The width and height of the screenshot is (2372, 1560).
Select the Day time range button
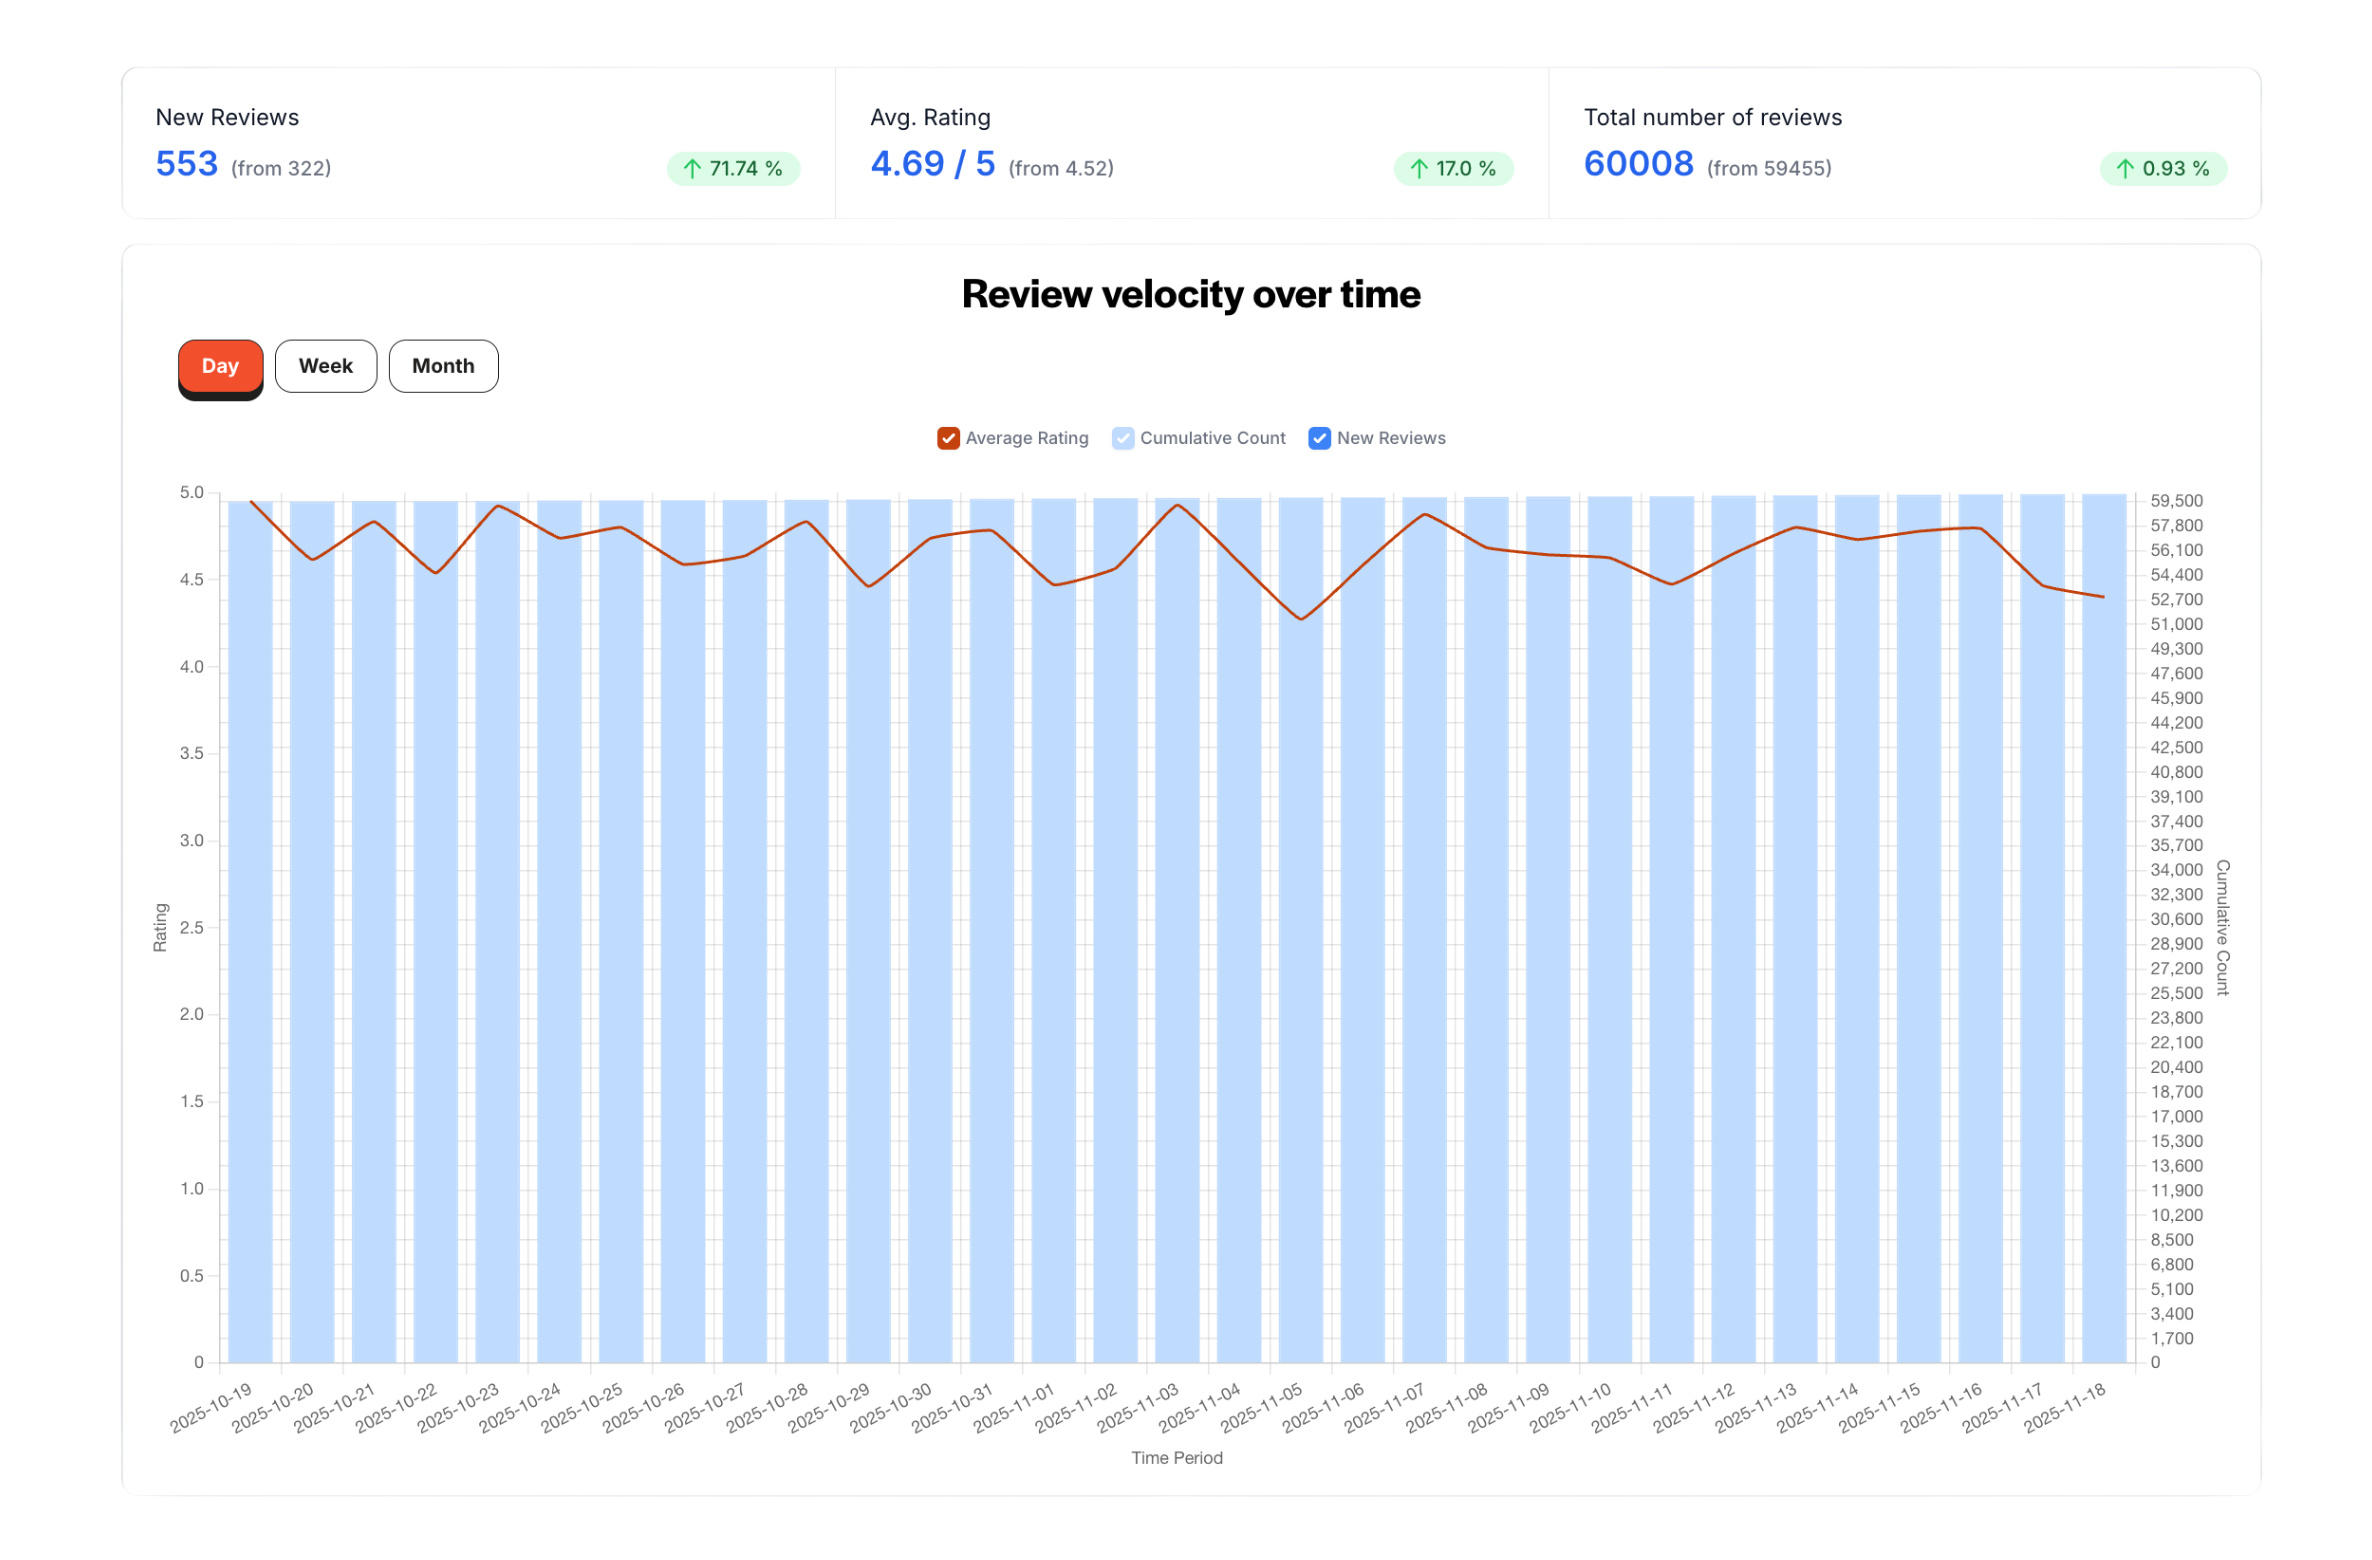pos(220,366)
